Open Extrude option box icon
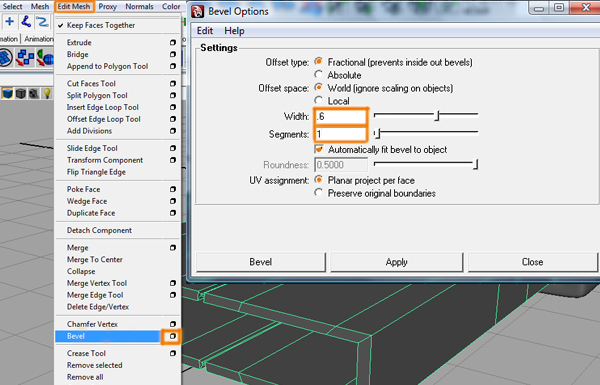Viewport: 600px width, 385px height. pyautogui.click(x=173, y=42)
